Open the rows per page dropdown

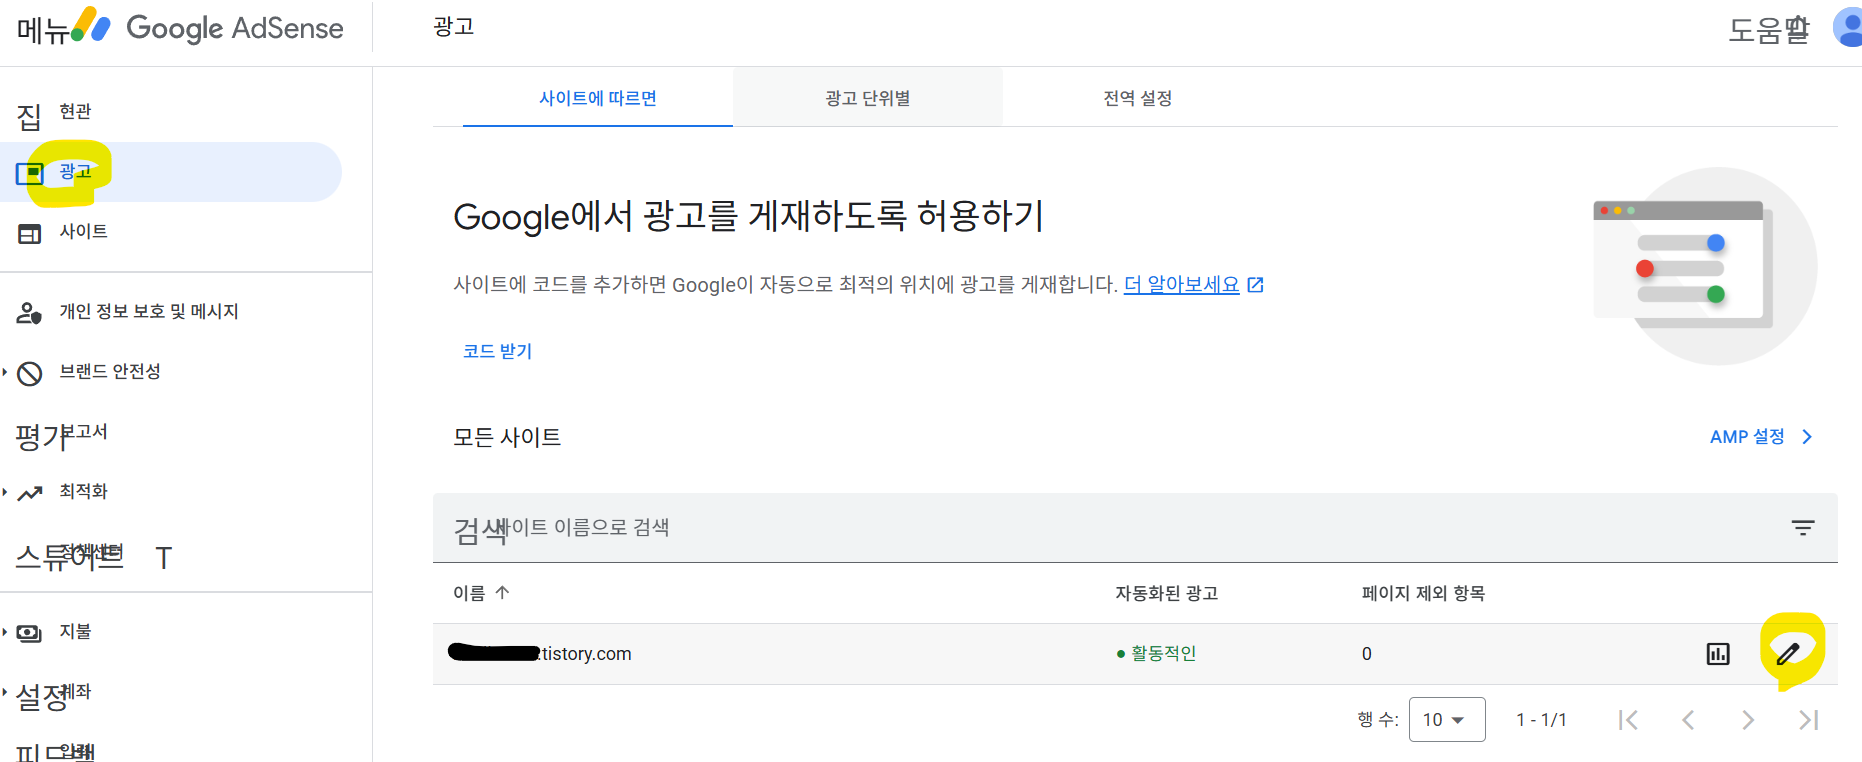[x=1447, y=720]
